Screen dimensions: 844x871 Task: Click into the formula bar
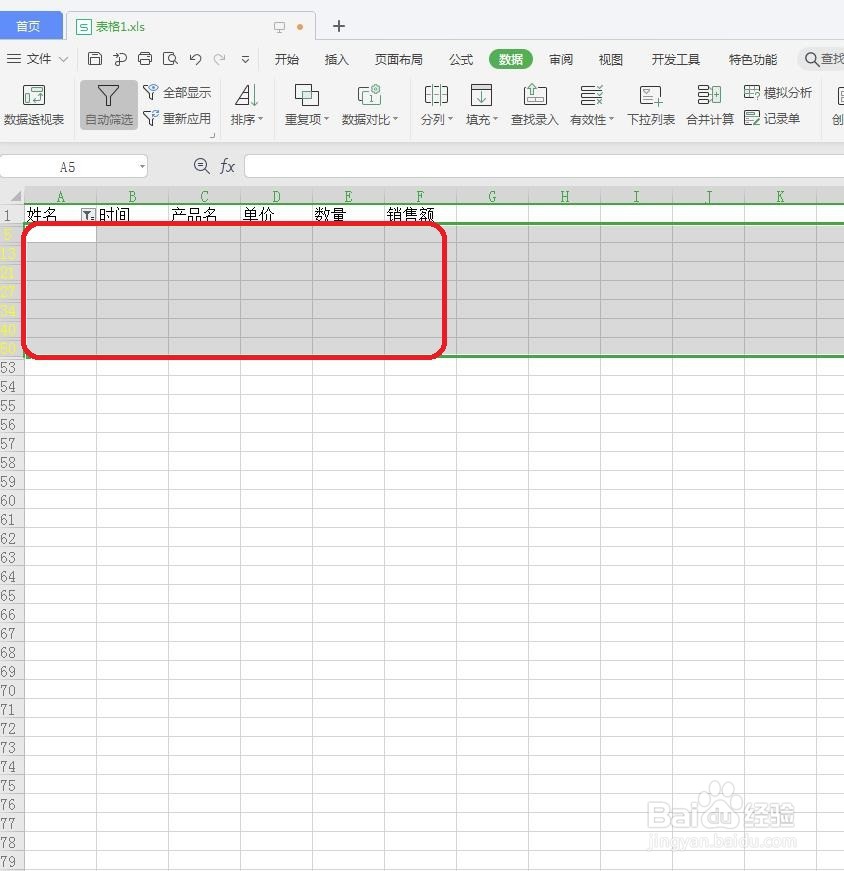tap(543, 166)
